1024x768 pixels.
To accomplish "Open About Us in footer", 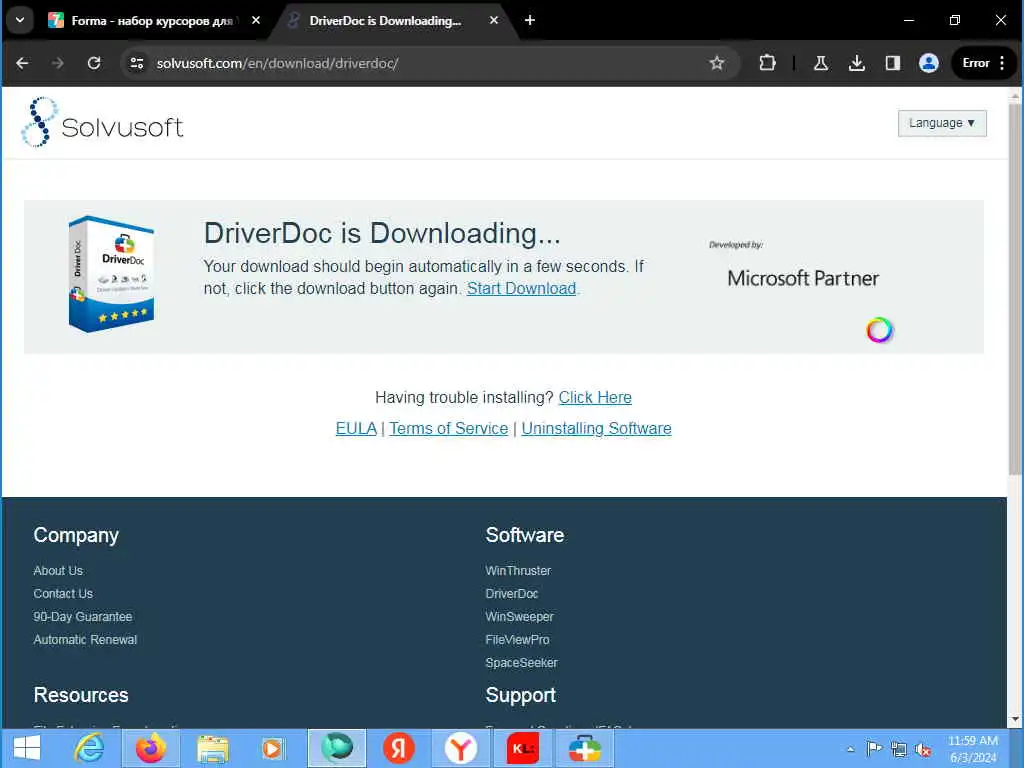I will (x=58, y=571).
